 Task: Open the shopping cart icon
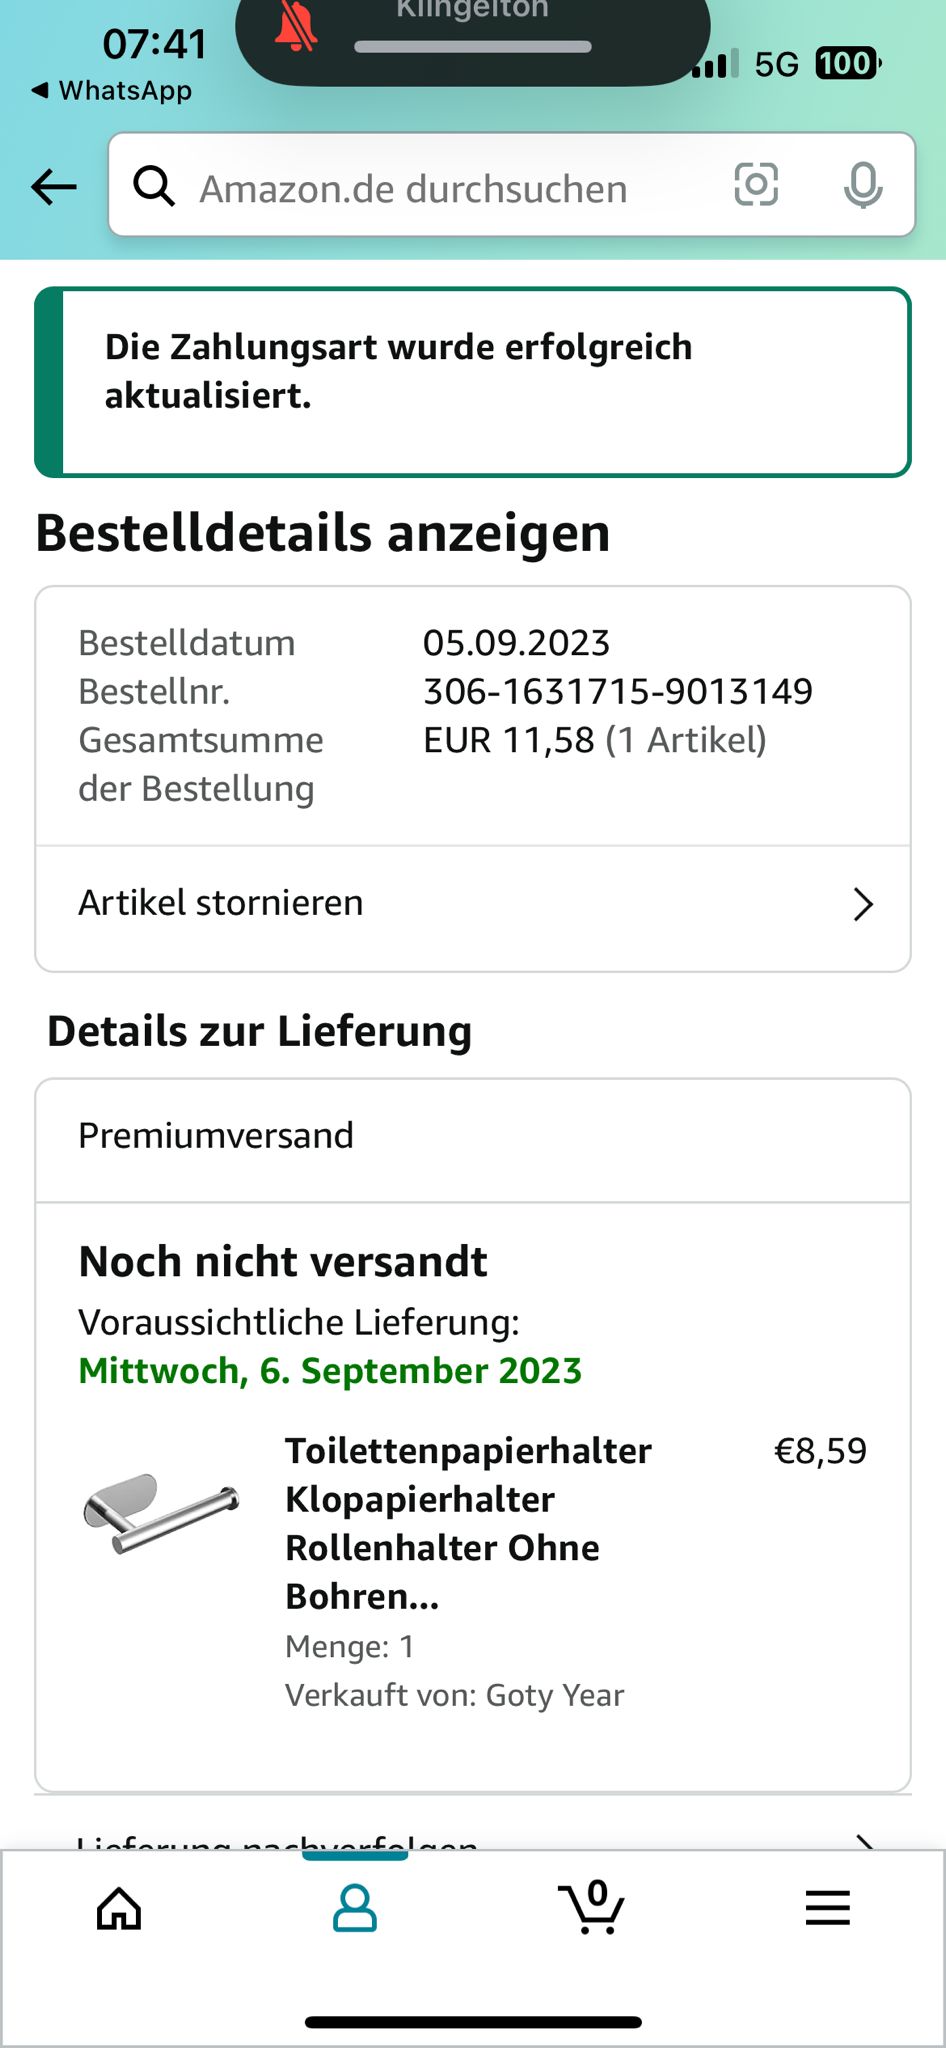click(592, 1908)
